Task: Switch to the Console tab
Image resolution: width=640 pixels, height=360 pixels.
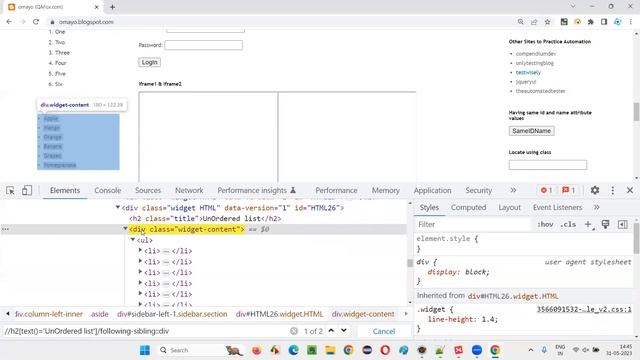Action: (108, 190)
